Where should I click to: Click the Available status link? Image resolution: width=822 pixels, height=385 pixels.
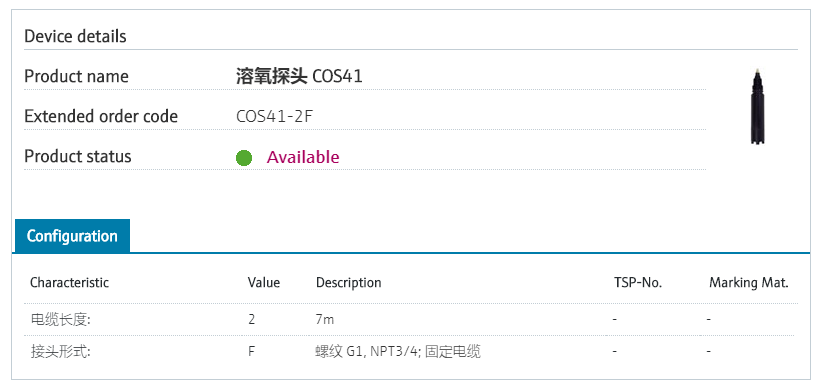coord(303,157)
